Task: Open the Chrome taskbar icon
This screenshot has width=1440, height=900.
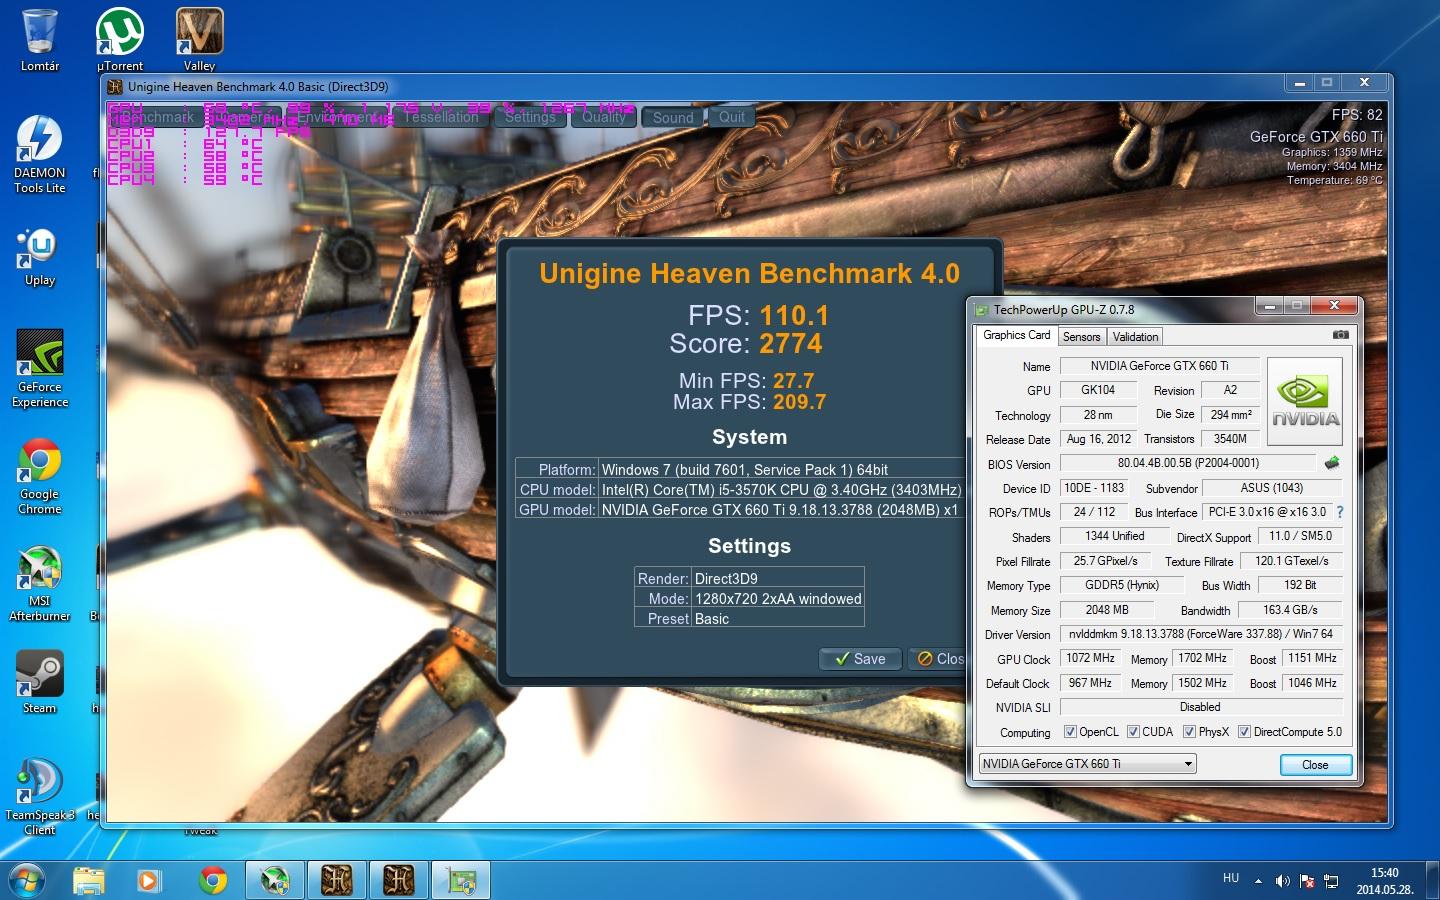Action: click(212, 881)
